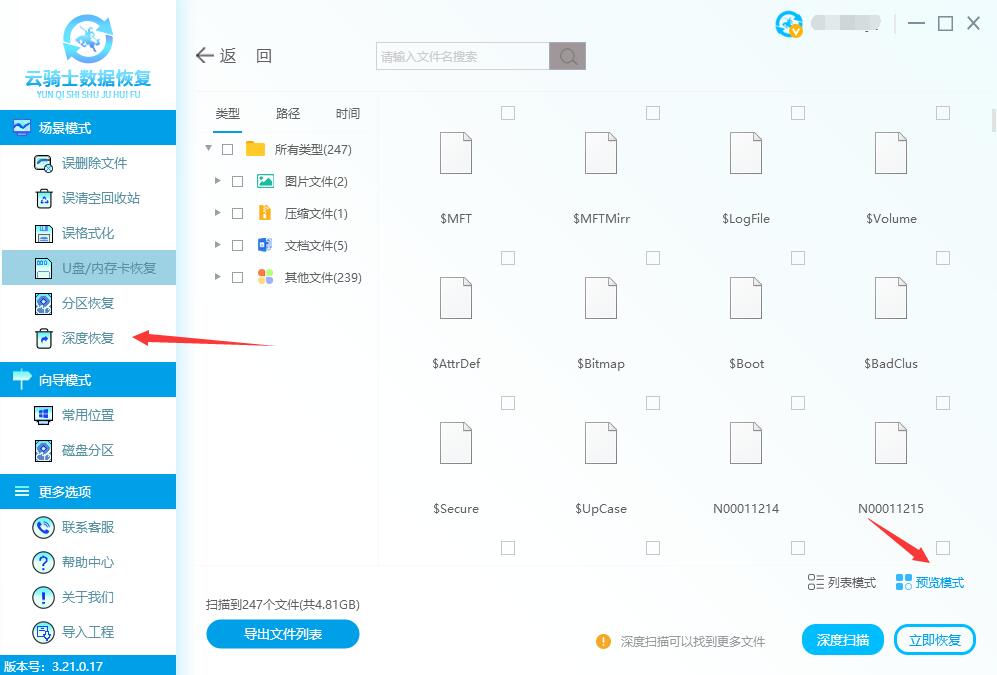
Task: Open the $MFT file icon
Action: [456, 153]
